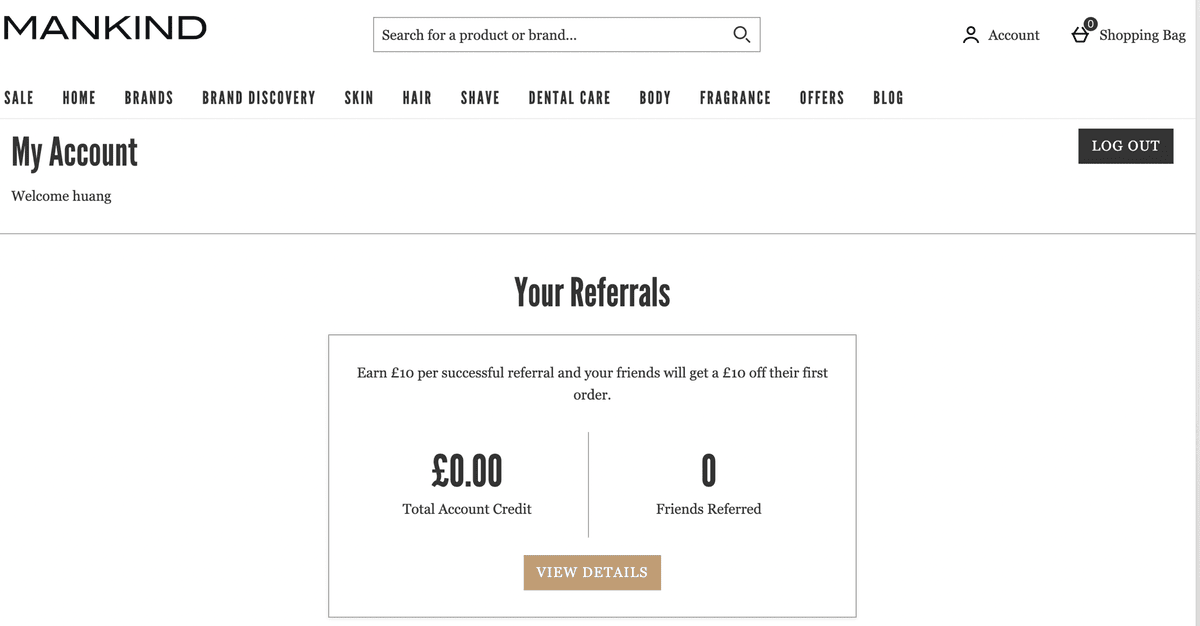Open the FRAGRANCE category
1200x626 pixels.
point(735,98)
